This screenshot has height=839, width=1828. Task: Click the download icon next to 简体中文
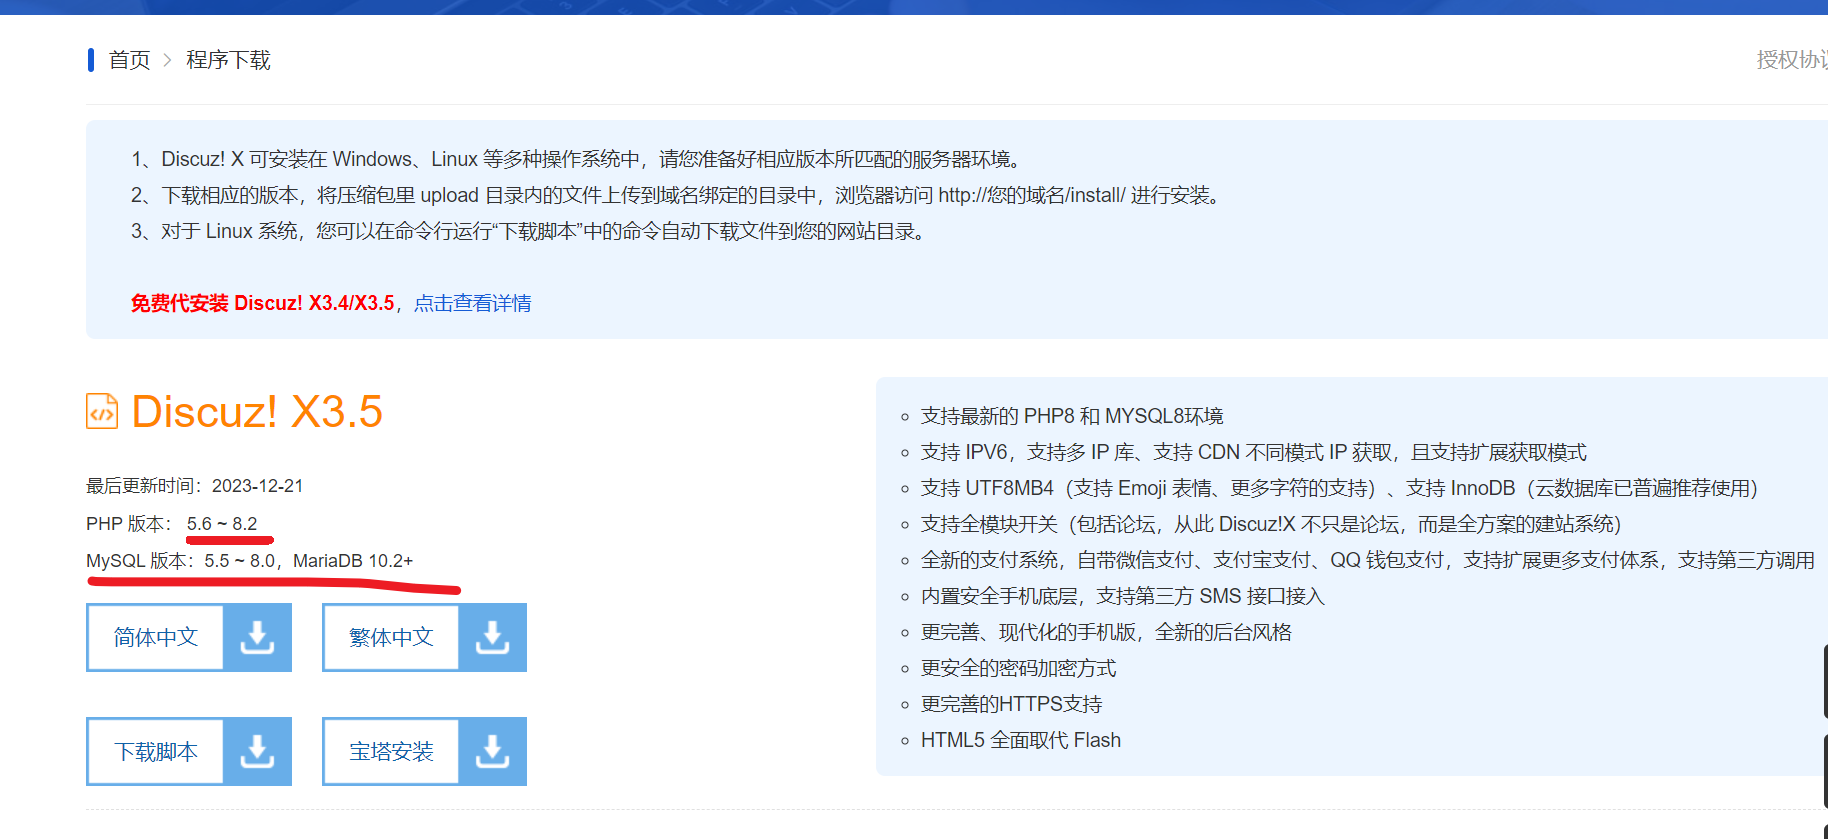click(257, 637)
